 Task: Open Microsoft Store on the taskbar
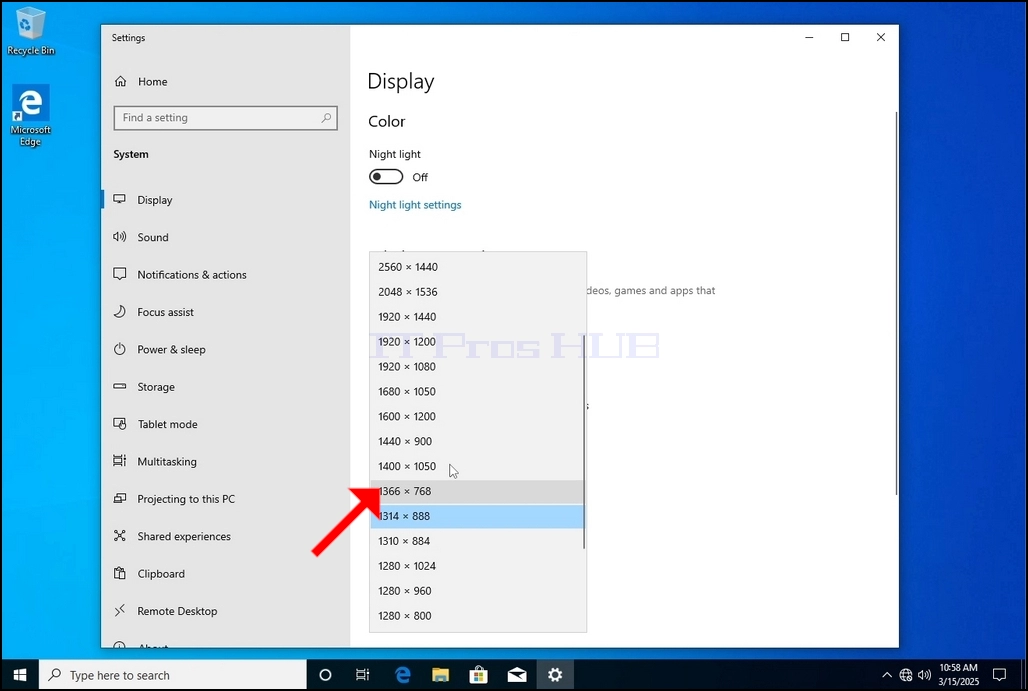click(x=479, y=675)
